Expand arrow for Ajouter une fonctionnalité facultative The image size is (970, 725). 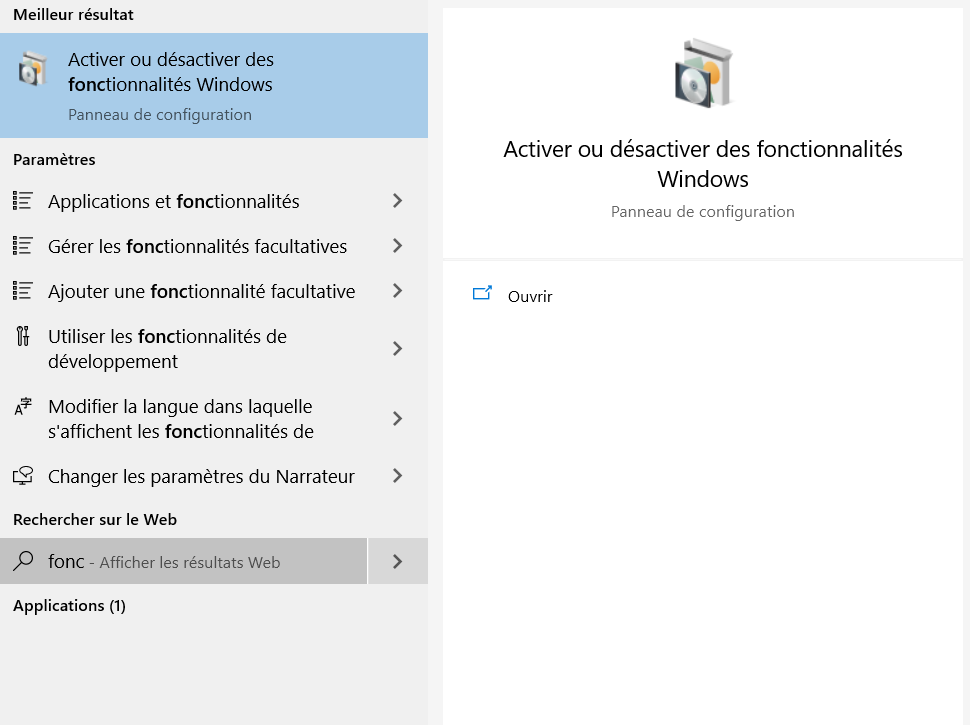tap(398, 291)
